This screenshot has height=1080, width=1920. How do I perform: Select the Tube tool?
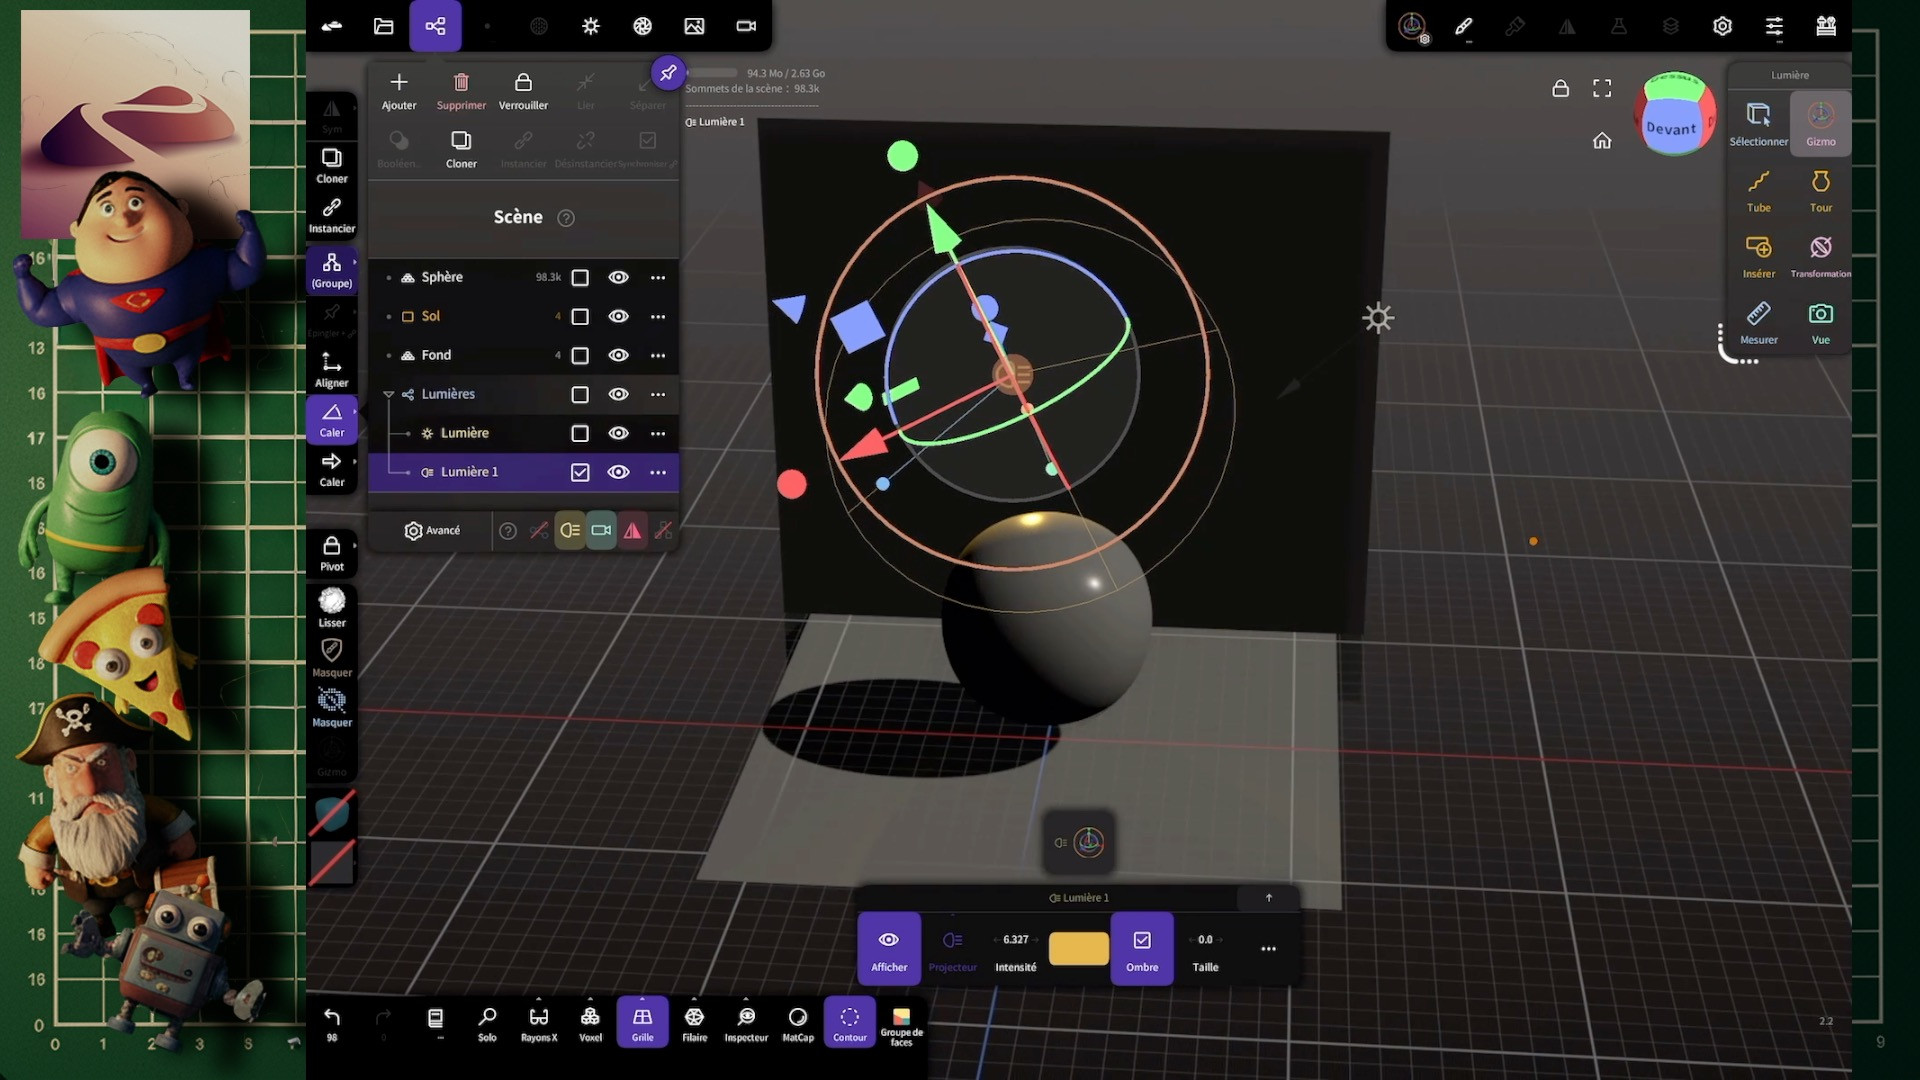pyautogui.click(x=1758, y=190)
